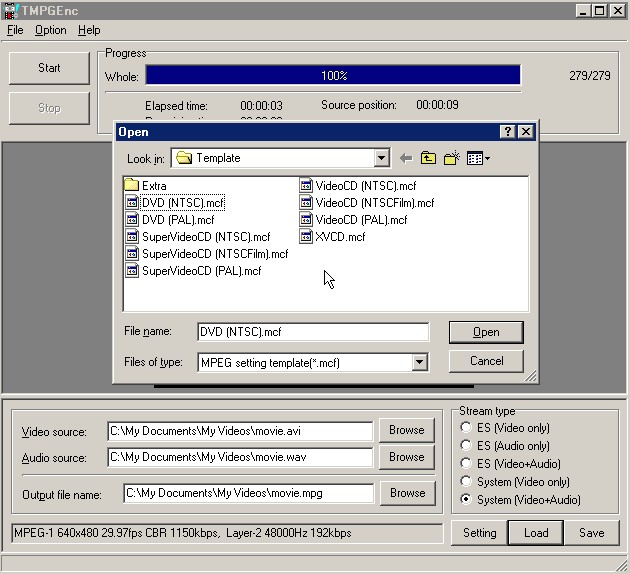The image size is (630, 574).
Task: Click the Audio source path field
Action: point(240,457)
